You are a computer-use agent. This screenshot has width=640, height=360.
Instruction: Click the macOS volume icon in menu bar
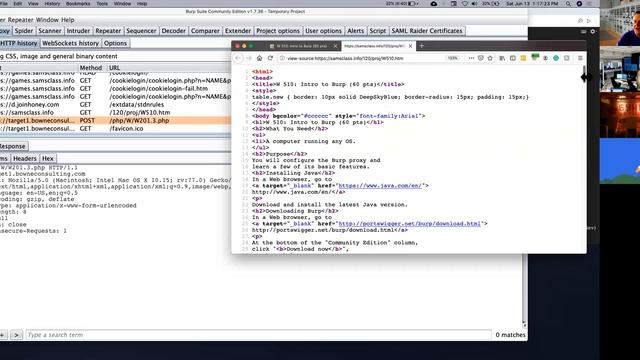tap(474, 4)
